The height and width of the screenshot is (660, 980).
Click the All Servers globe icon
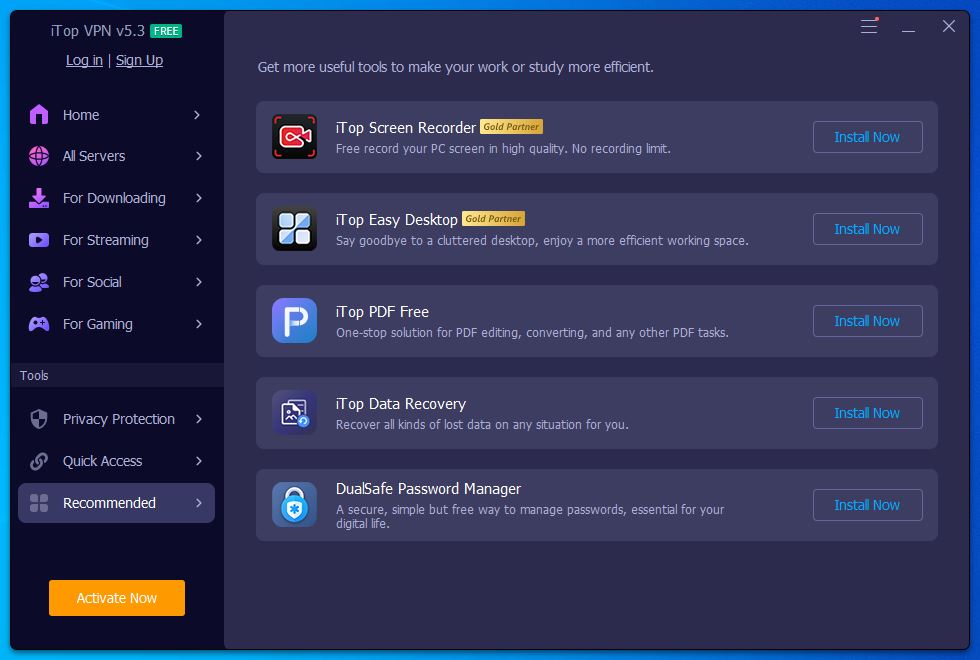click(39, 156)
